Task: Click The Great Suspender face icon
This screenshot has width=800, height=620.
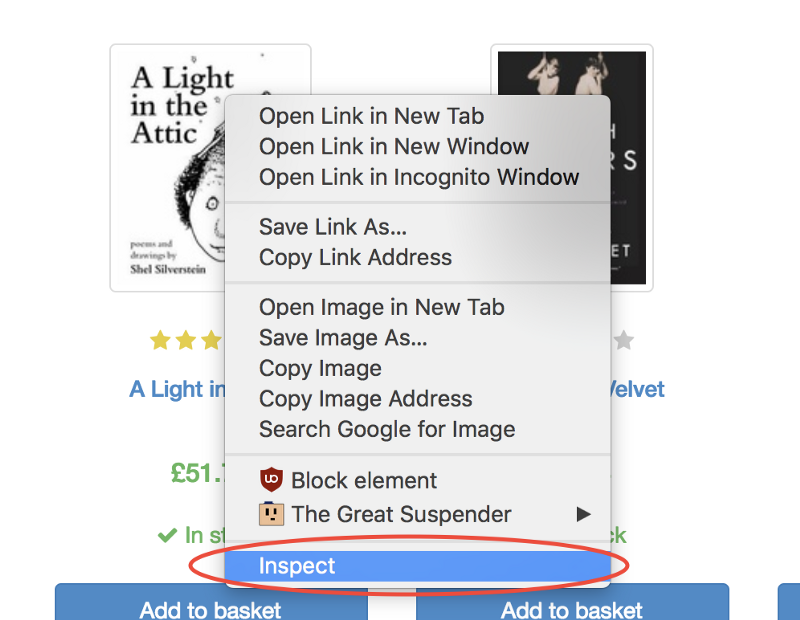Action: (271, 514)
